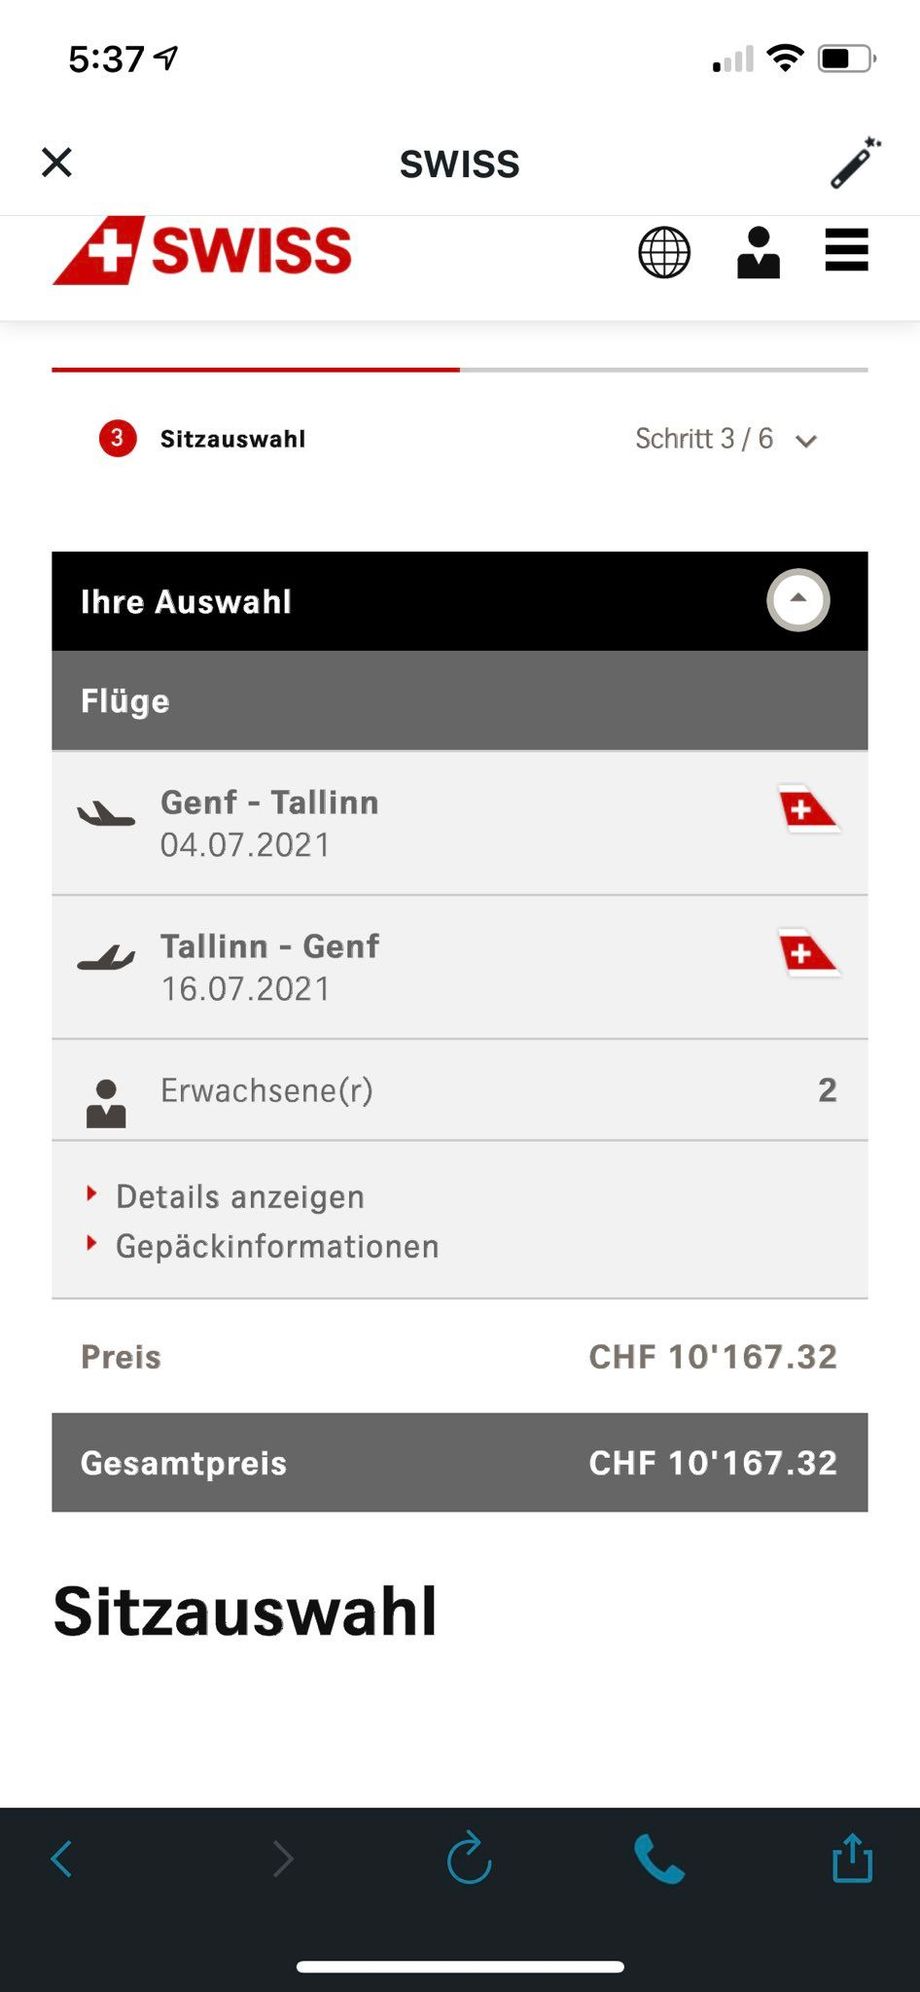Reload the page with refresh icon
920x1992 pixels.
[469, 1858]
